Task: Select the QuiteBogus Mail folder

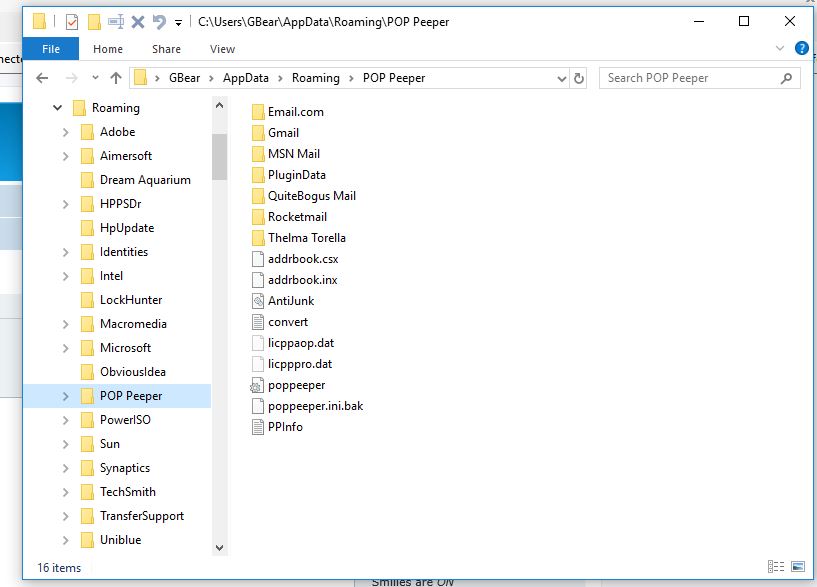Action: 304,196
